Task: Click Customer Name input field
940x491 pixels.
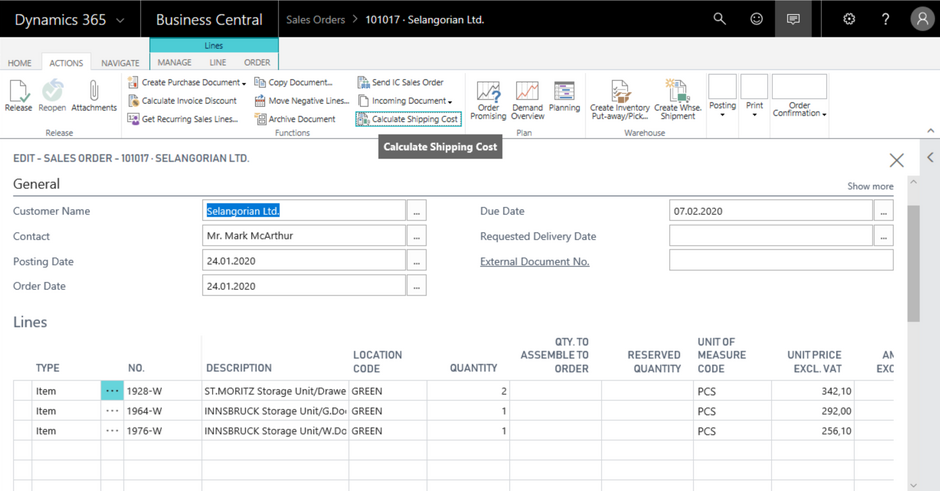Action: tap(304, 211)
